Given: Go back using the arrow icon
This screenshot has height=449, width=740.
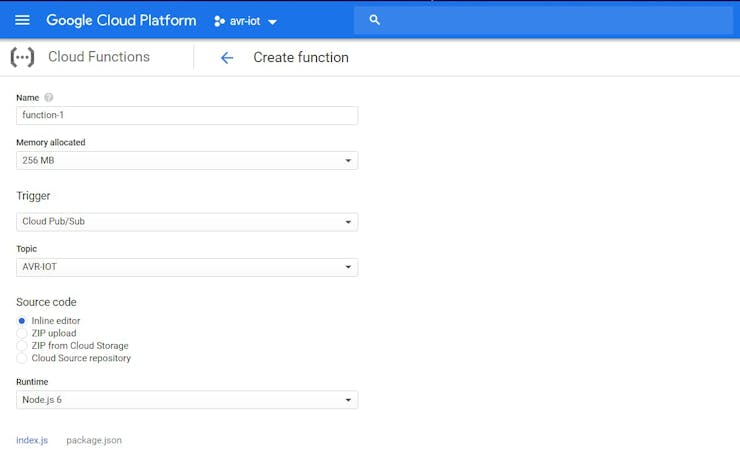Looking at the screenshot, I should 227,58.
